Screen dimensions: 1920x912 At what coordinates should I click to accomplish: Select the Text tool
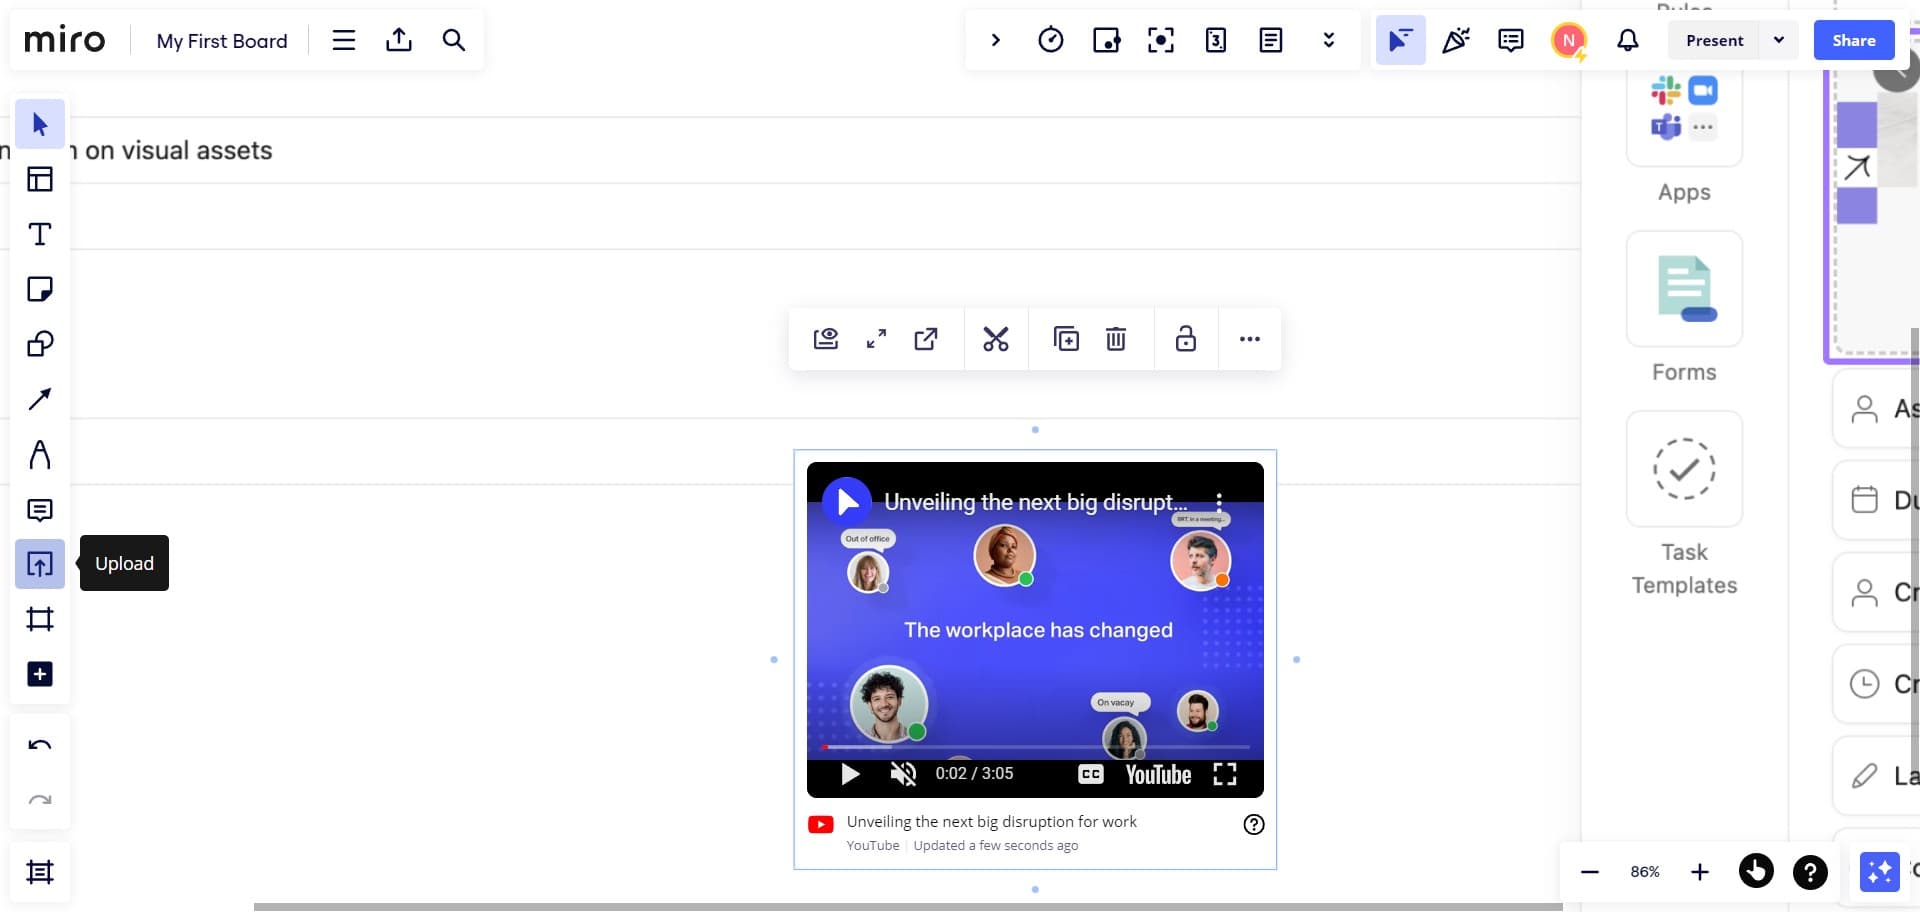tap(40, 234)
